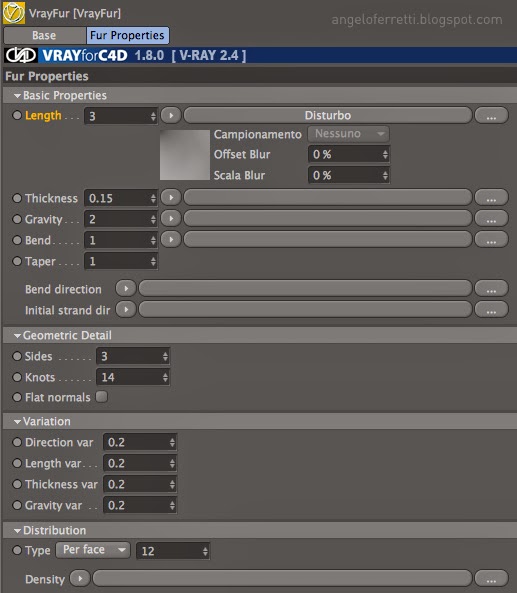
Task: Click the empty Initial strand dir slot
Action: point(305,310)
